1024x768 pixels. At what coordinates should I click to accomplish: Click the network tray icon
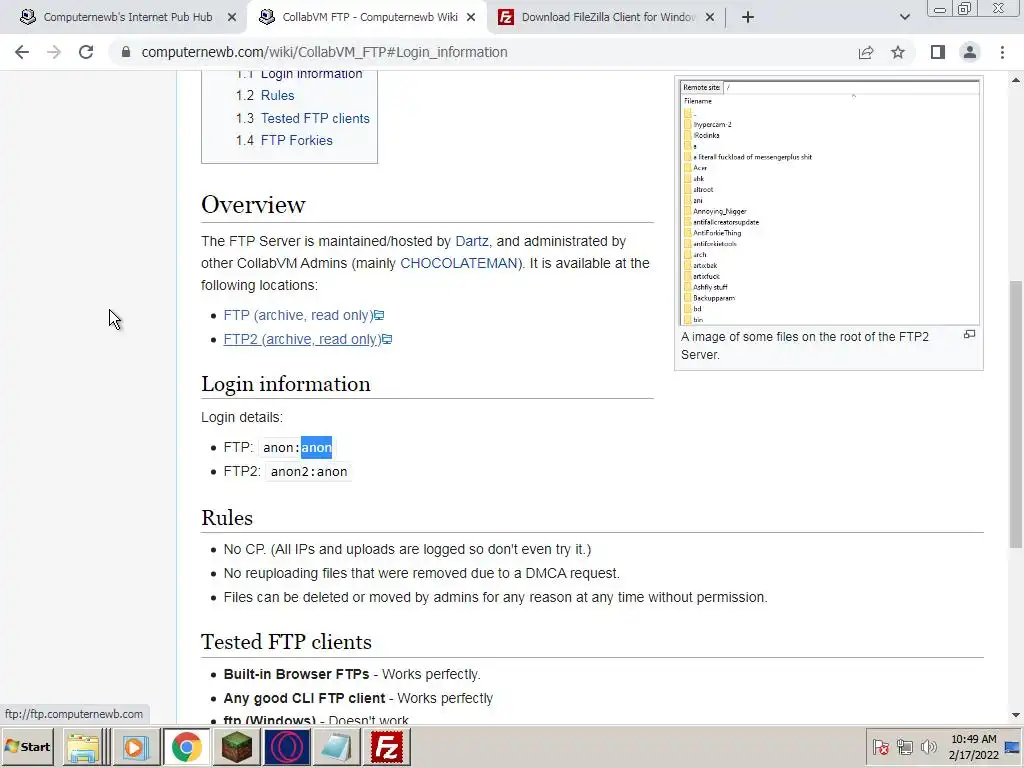tap(904, 747)
